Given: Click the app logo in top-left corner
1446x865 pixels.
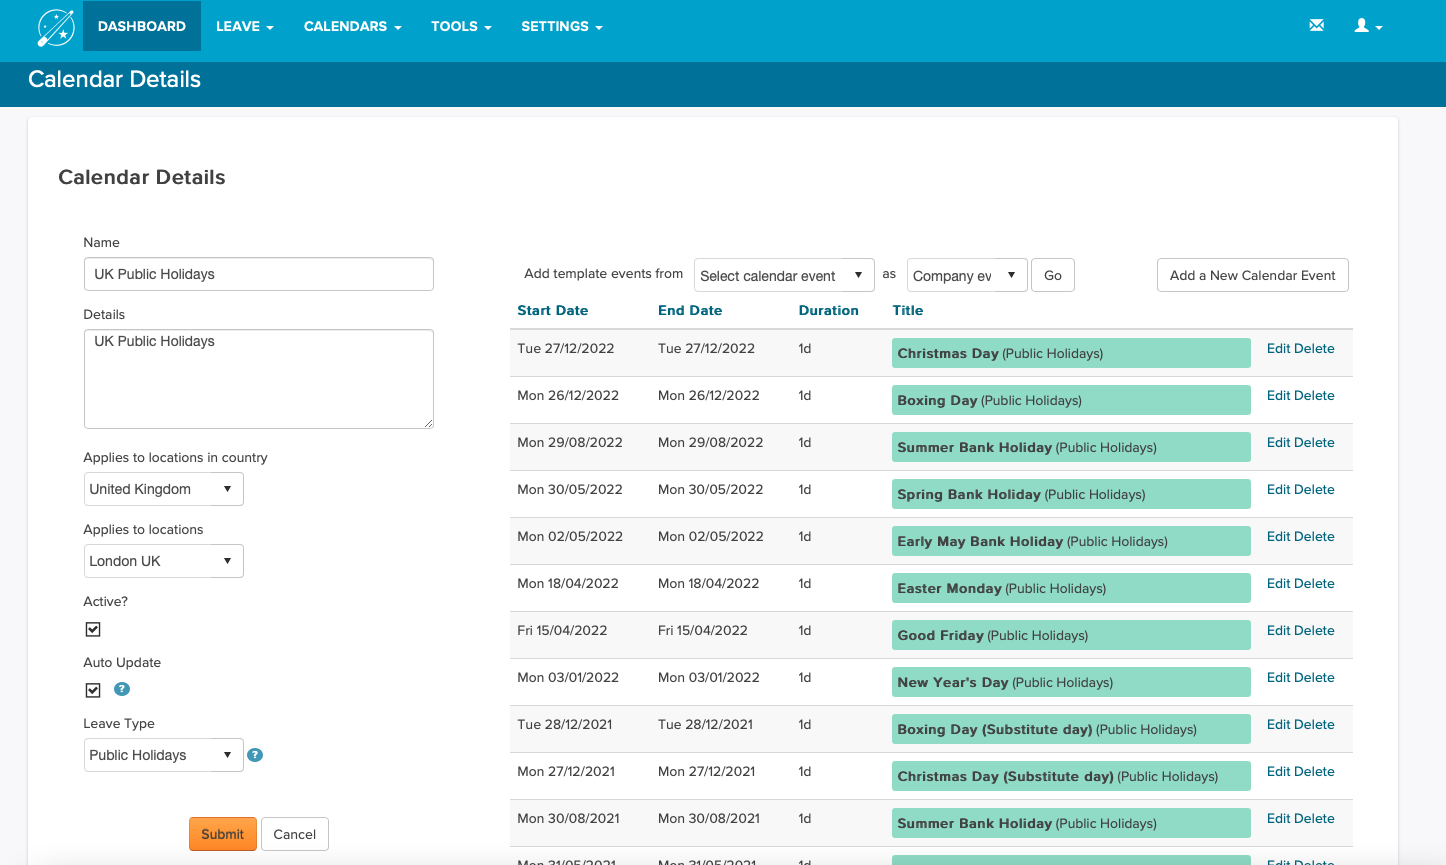Looking at the screenshot, I should click(x=56, y=27).
